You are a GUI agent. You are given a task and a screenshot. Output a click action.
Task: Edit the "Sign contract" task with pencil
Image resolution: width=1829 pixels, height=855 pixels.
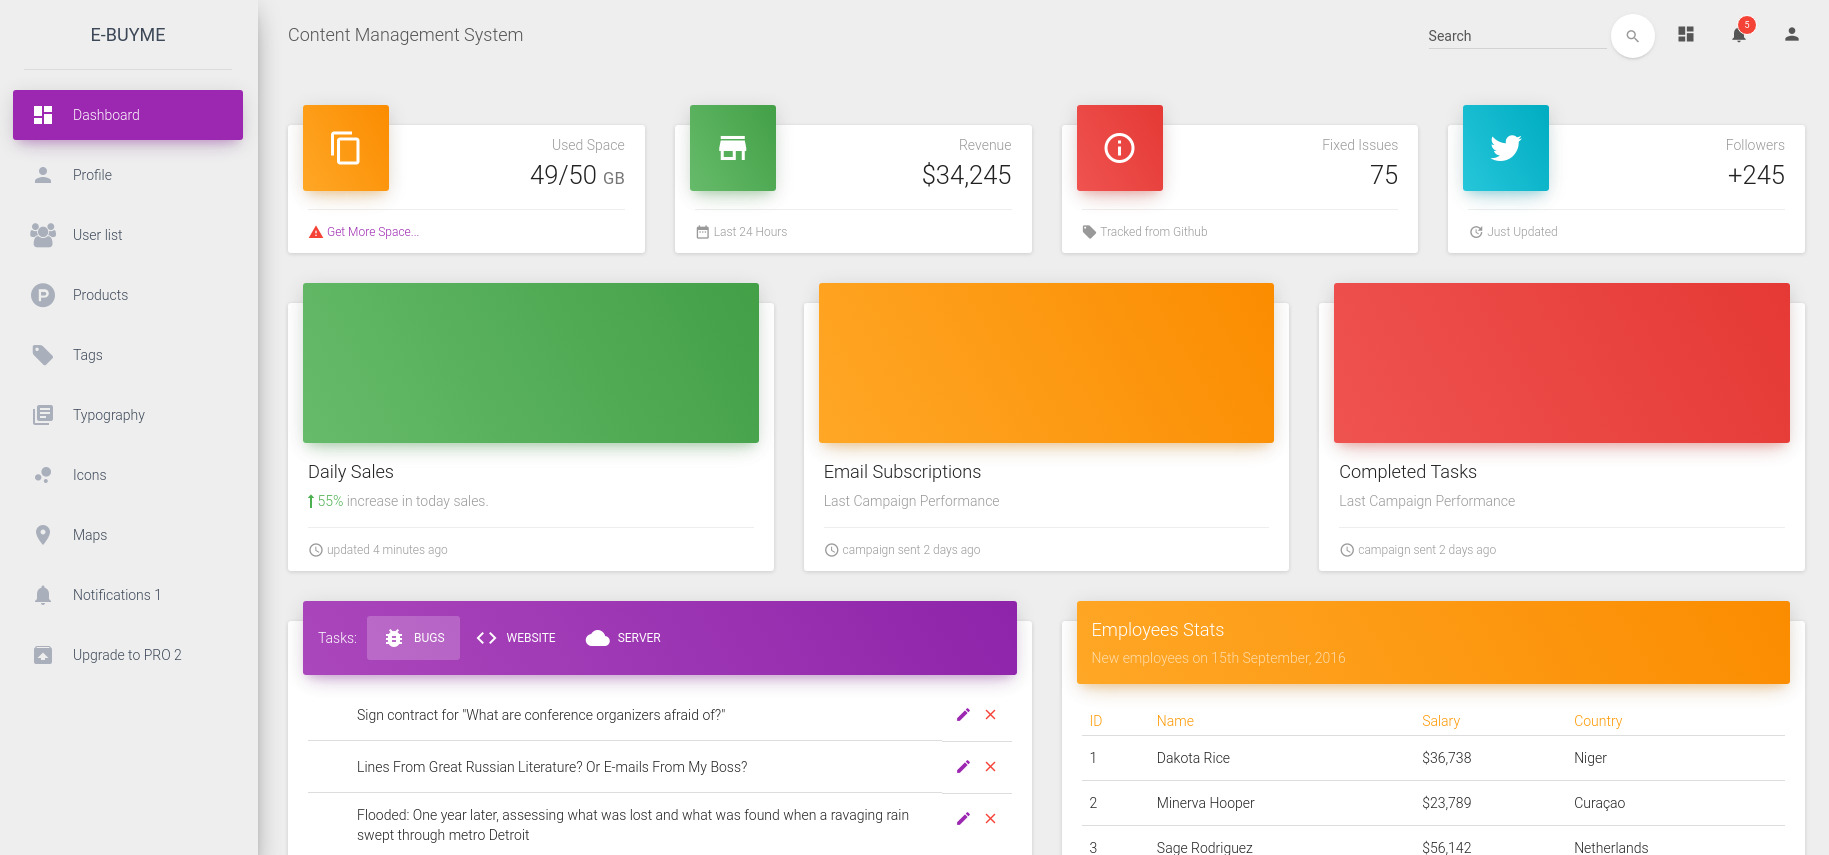click(x=963, y=715)
